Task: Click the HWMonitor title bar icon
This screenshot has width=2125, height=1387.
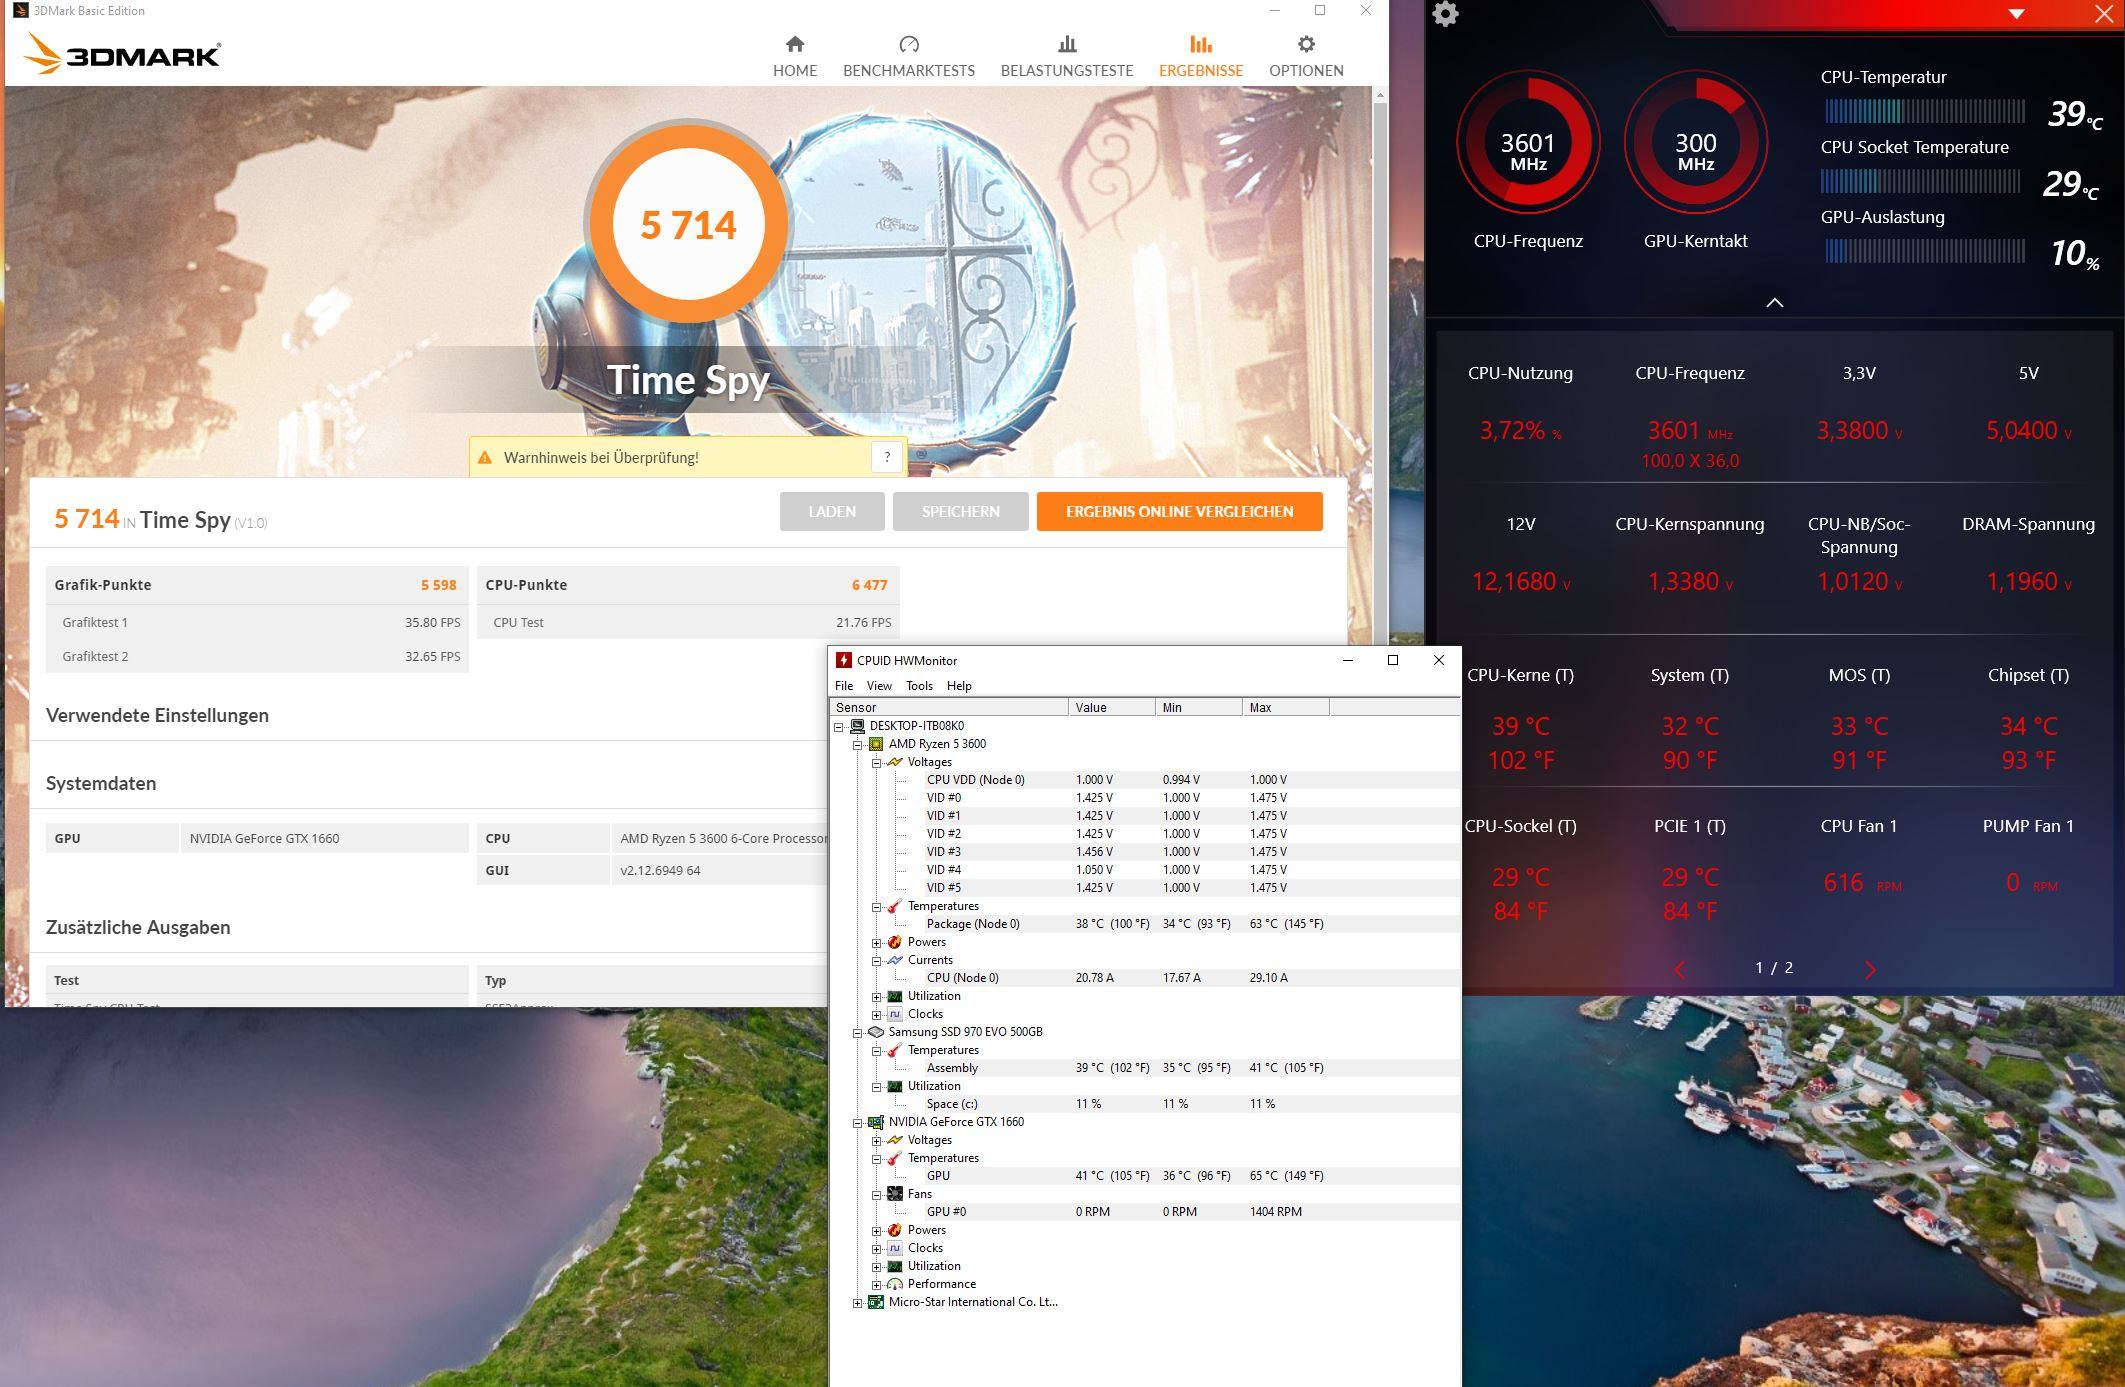Action: [844, 660]
